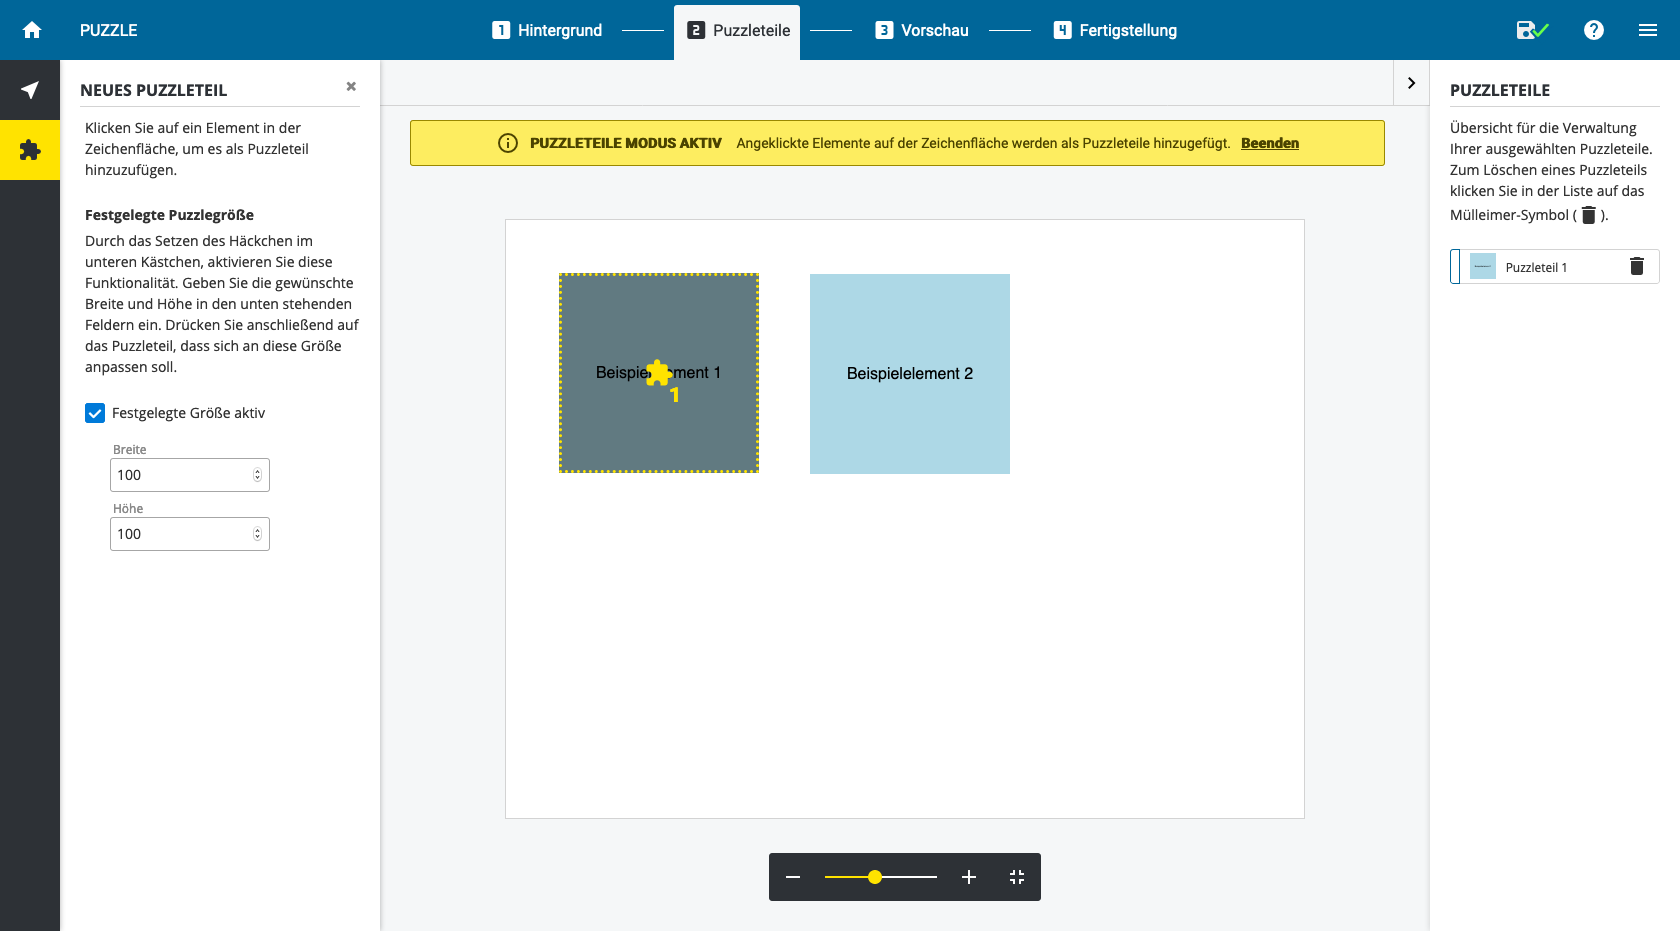The width and height of the screenshot is (1680, 931).
Task: Delete Puzzleteil 1 with trash icon
Action: coord(1637,266)
